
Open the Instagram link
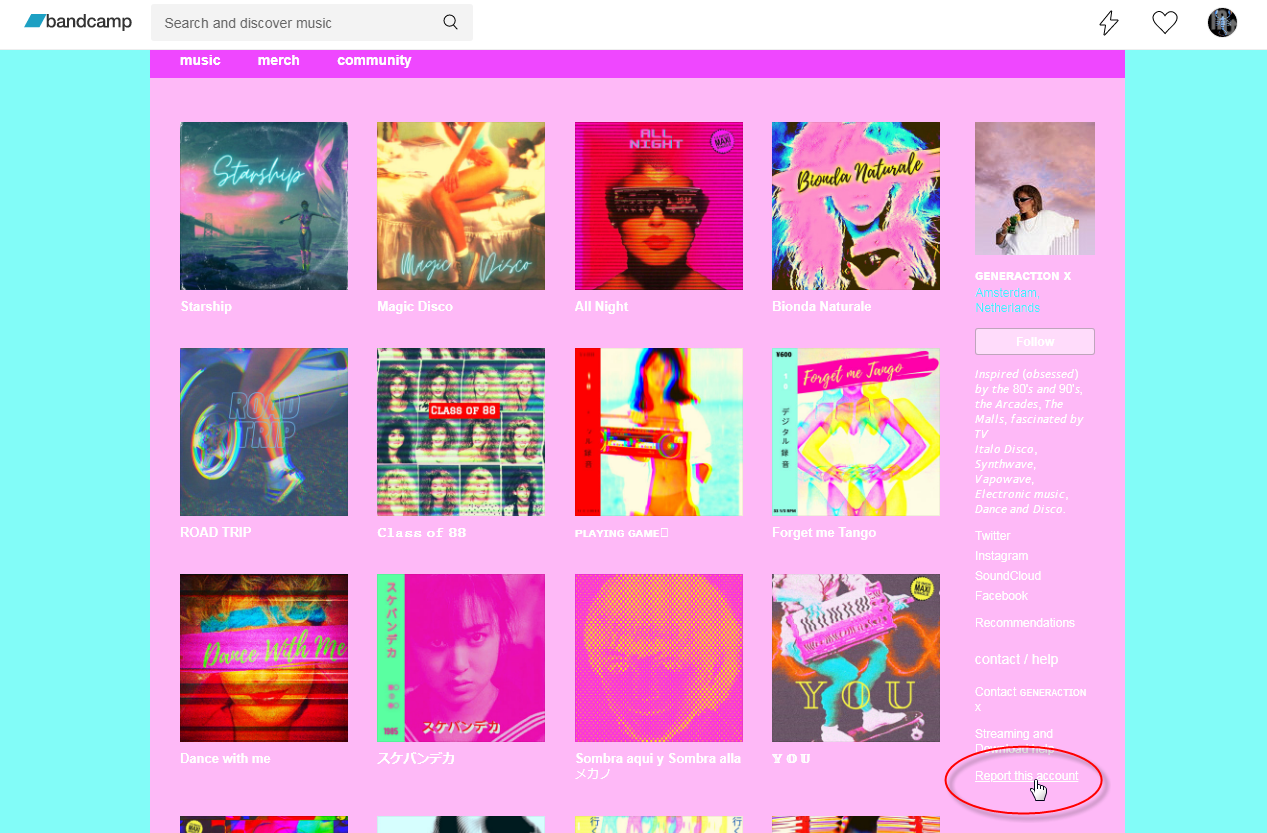point(1001,556)
